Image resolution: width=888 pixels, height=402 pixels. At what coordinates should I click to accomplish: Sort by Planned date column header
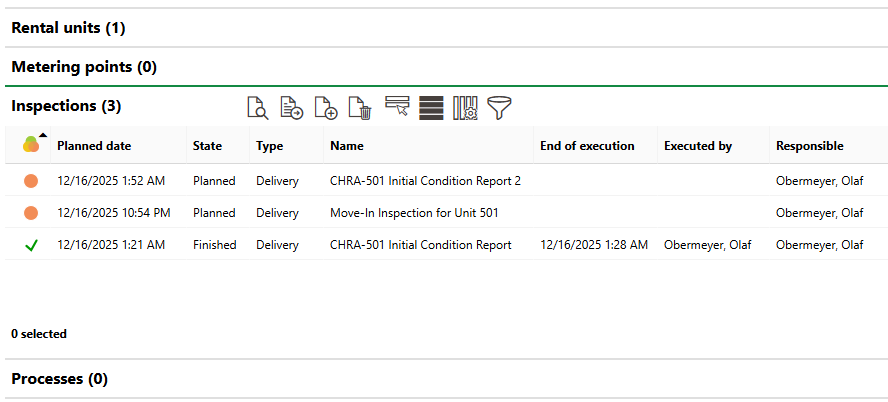tap(94, 146)
